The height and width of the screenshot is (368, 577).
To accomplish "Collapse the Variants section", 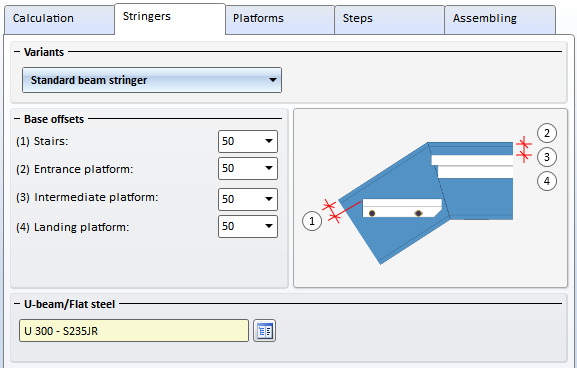I will coord(17,52).
